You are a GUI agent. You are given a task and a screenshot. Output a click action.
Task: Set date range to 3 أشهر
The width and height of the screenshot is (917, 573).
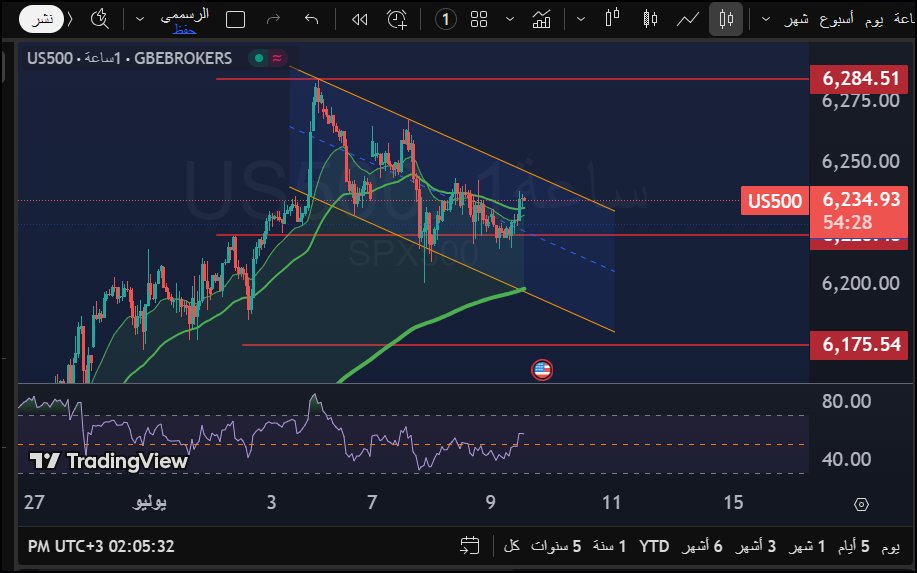point(756,546)
